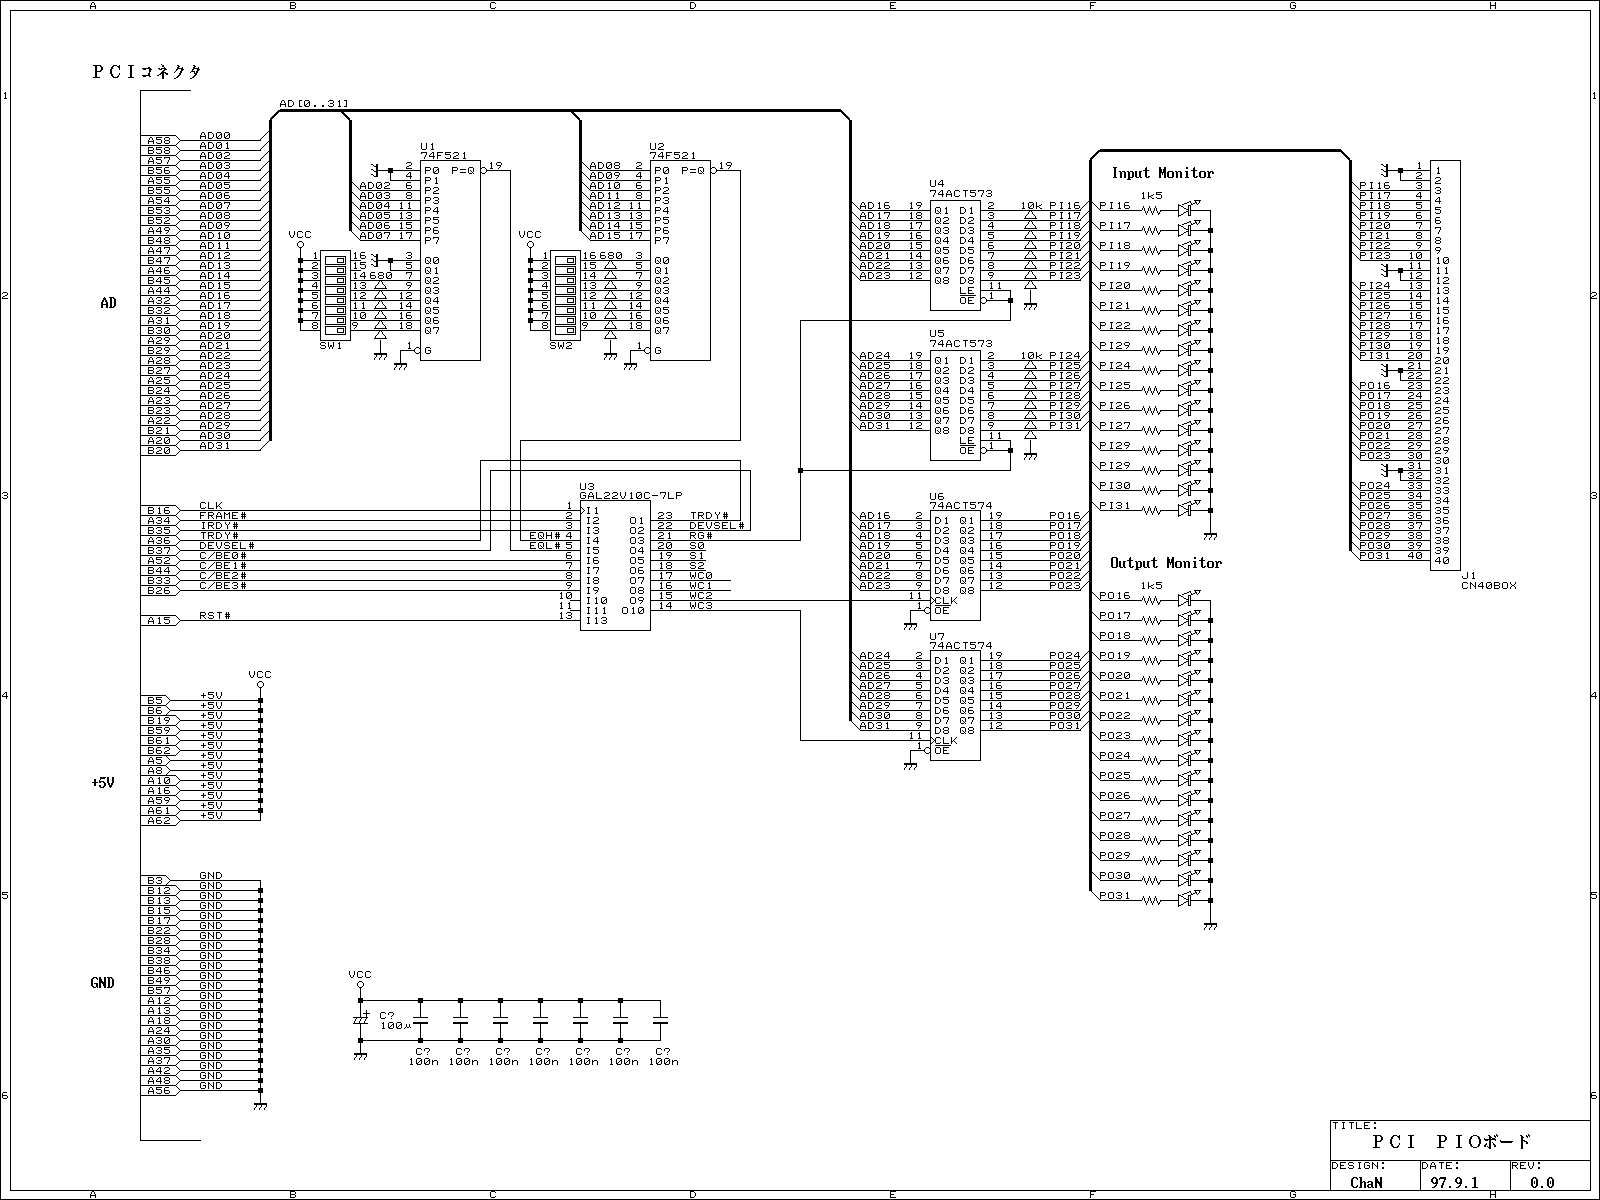
Task: Select the Input Monitor heading
Action: point(1162,173)
